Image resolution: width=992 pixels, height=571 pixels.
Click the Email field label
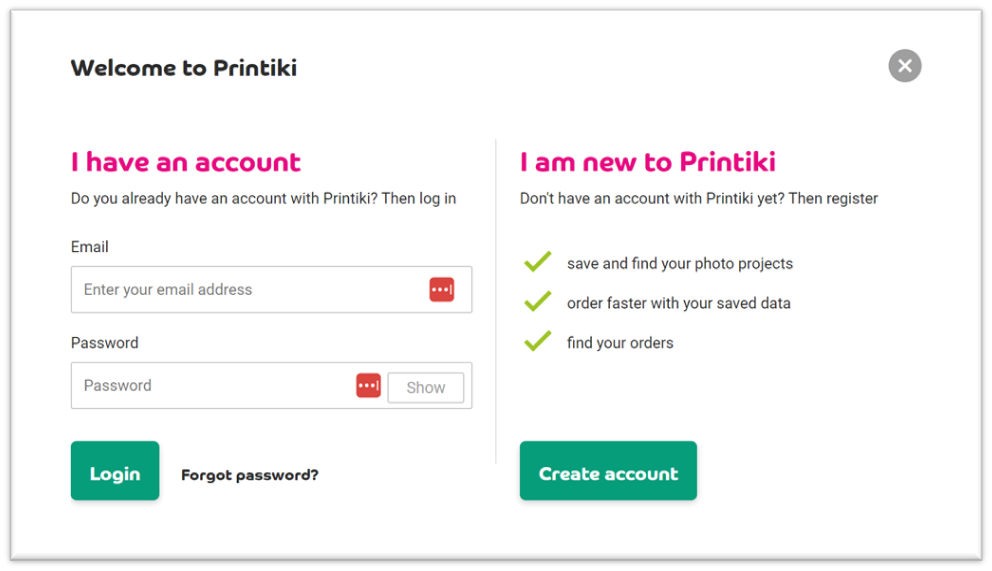[x=90, y=247]
